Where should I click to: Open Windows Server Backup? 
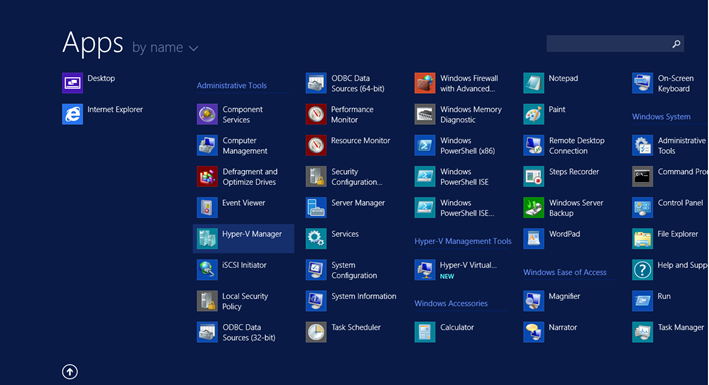[x=563, y=208]
